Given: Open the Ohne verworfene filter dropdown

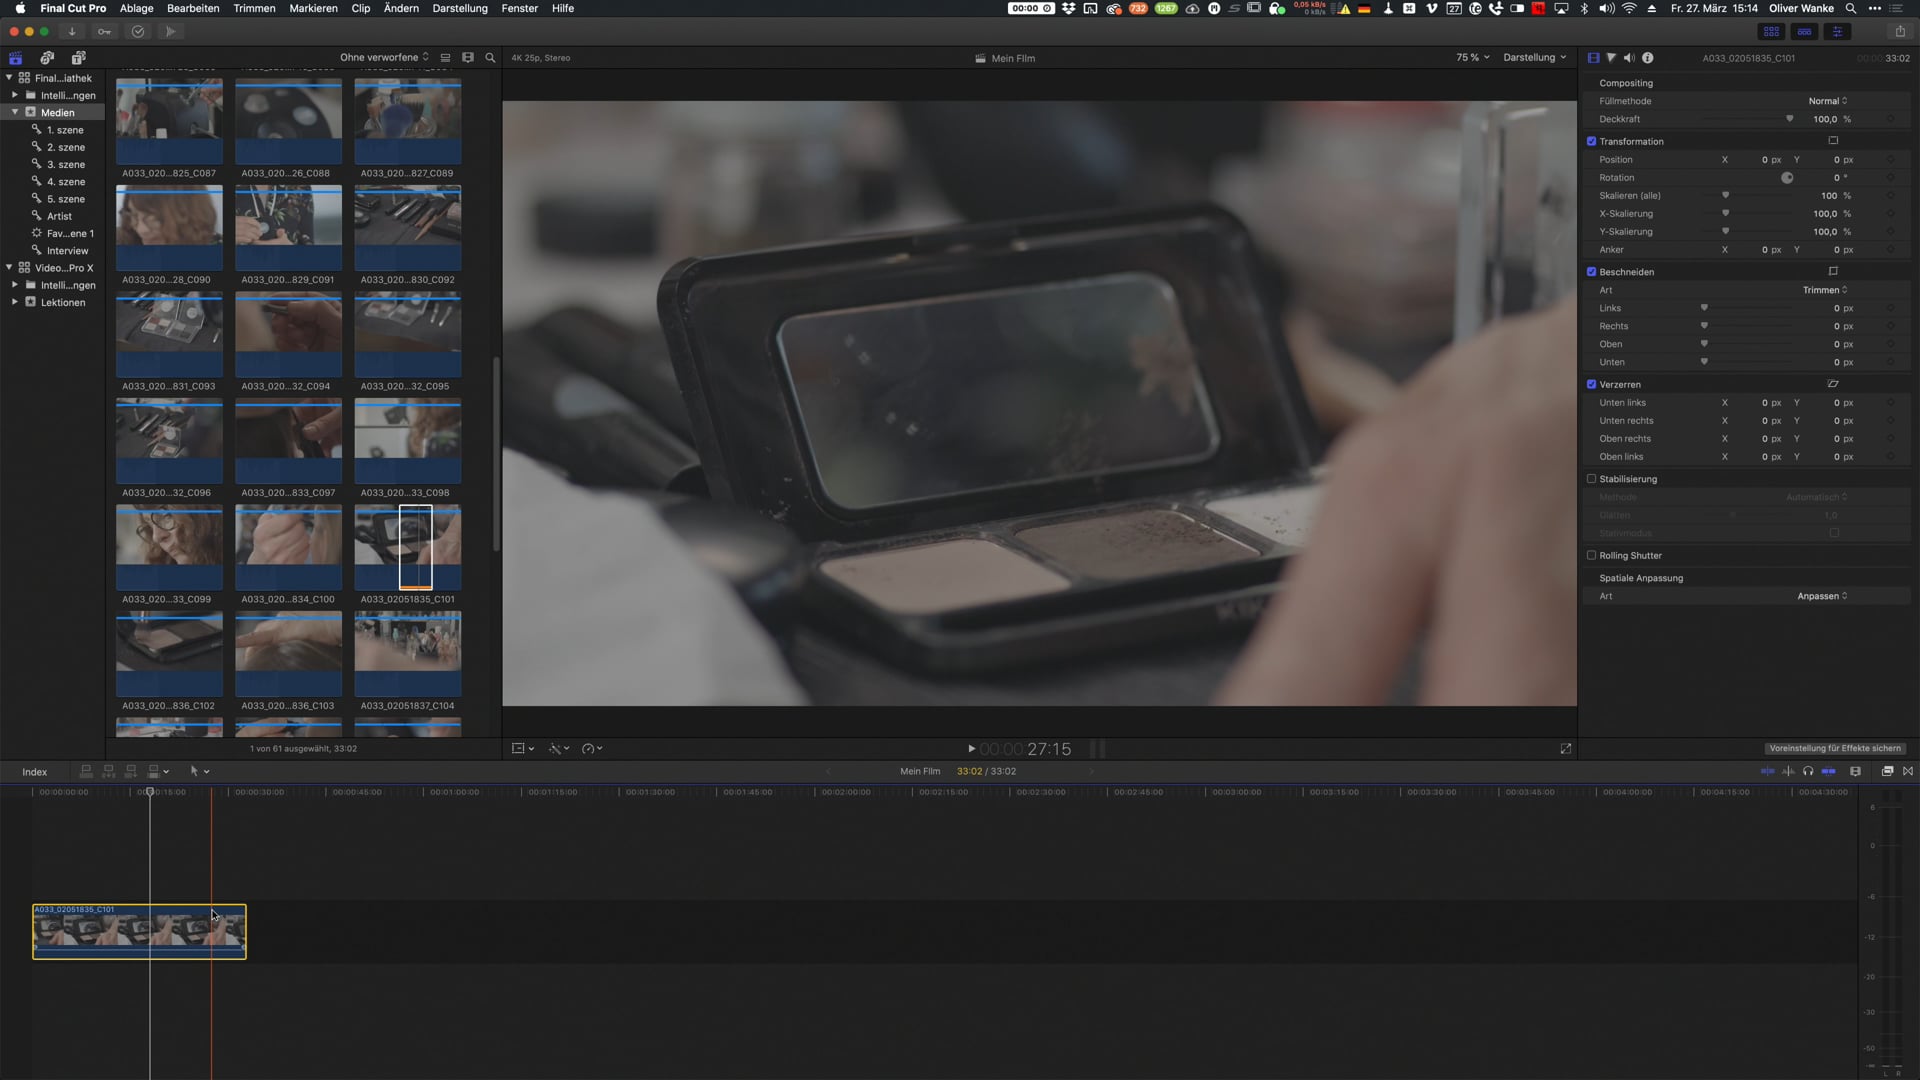Looking at the screenshot, I should pos(384,57).
